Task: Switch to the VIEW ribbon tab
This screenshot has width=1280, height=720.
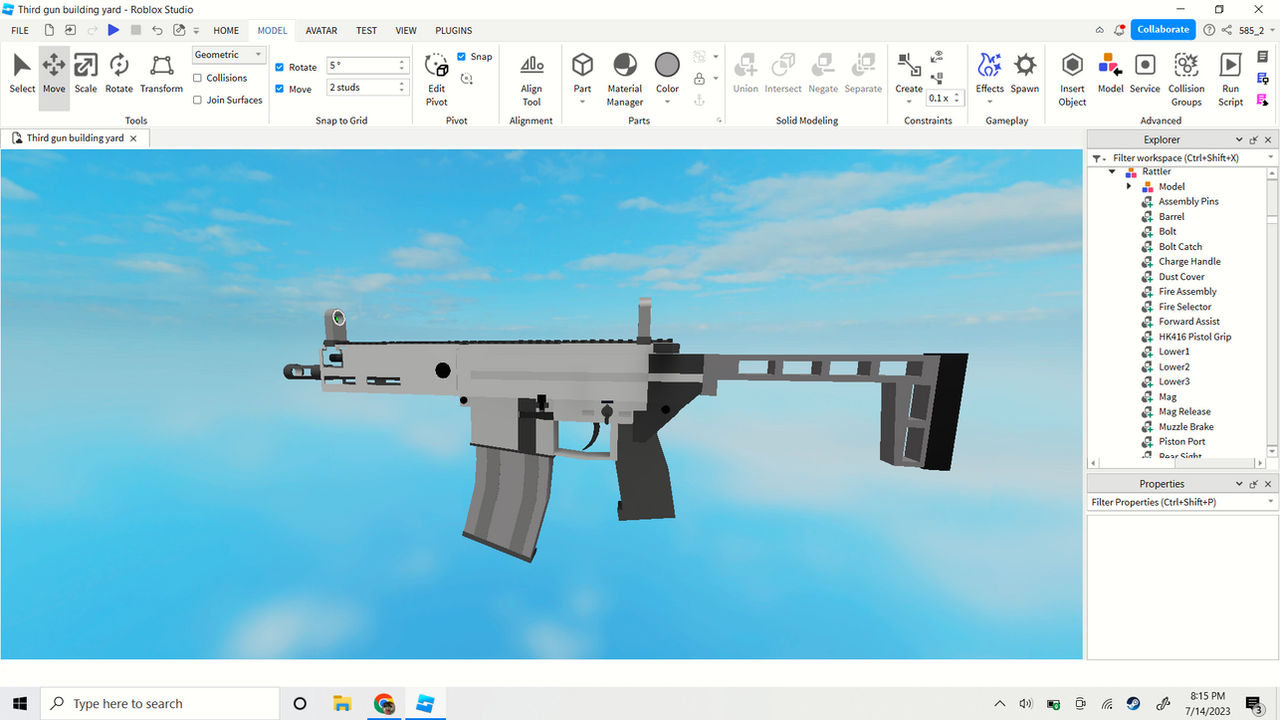Action: coord(406,31)
